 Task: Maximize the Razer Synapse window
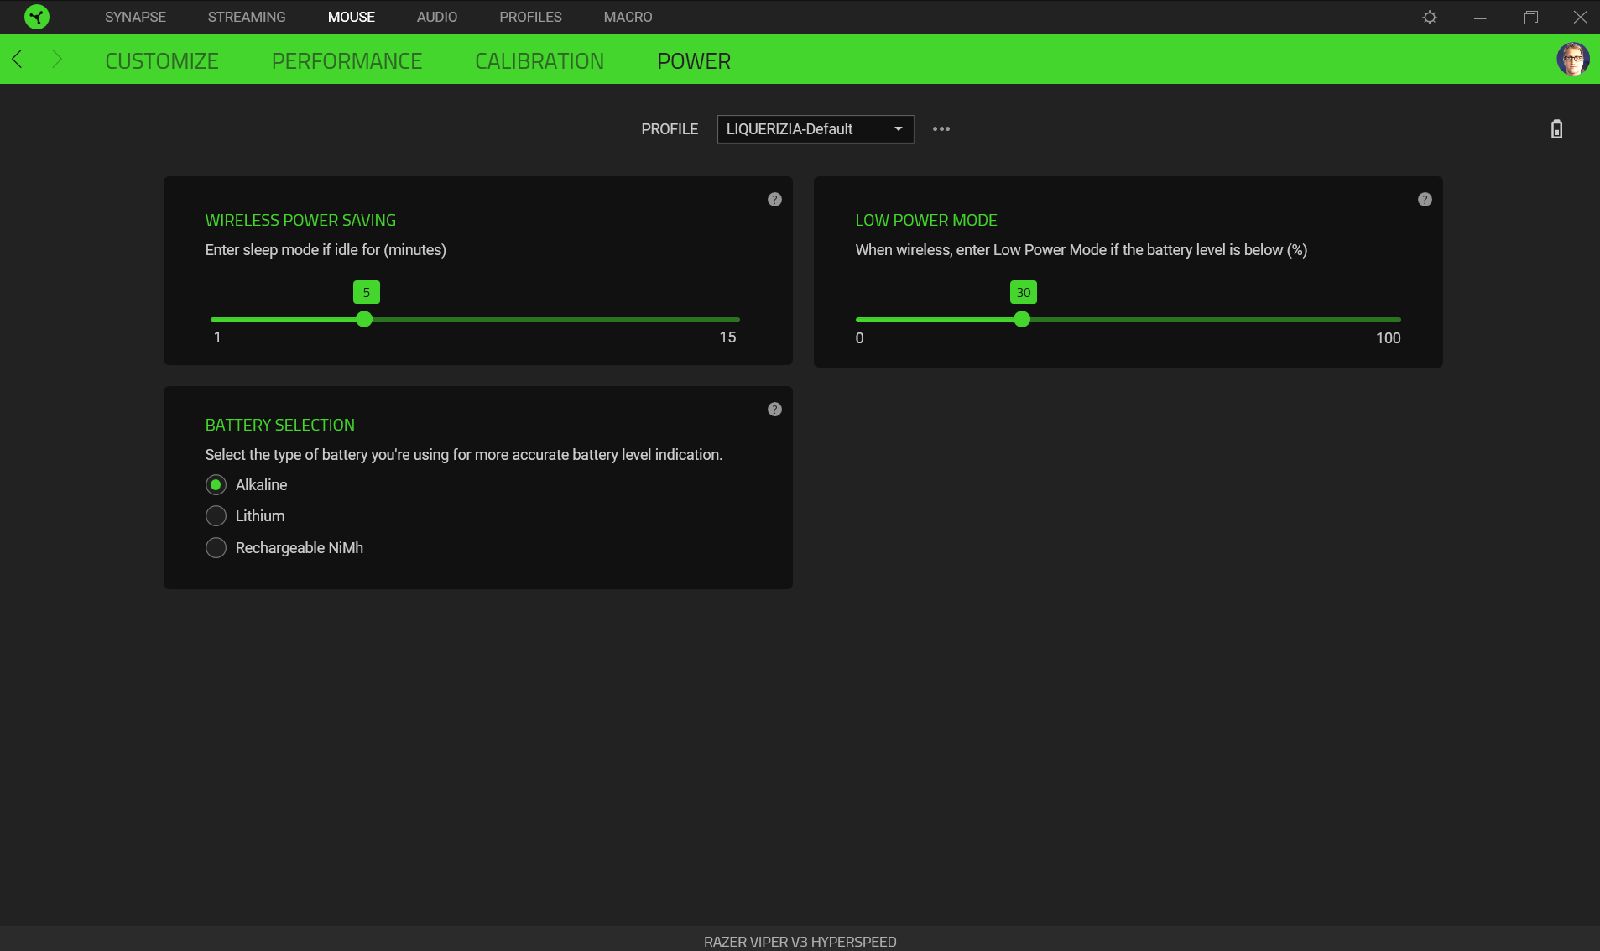[1530, 17]
